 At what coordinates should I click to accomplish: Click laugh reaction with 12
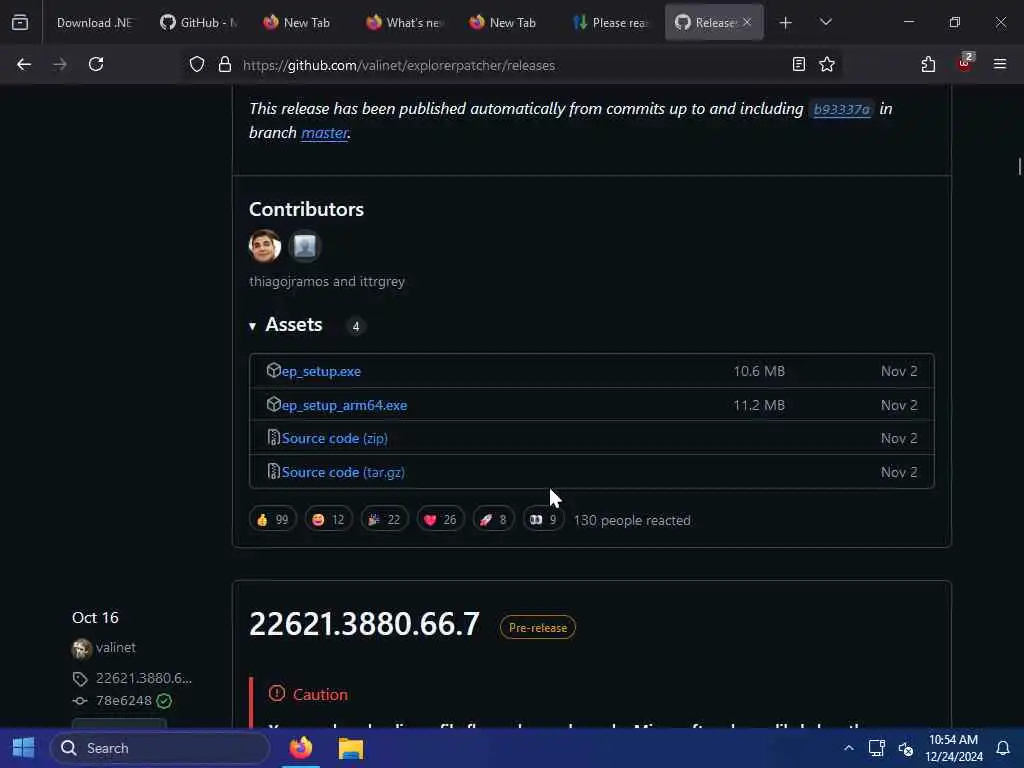click(328, 519)
